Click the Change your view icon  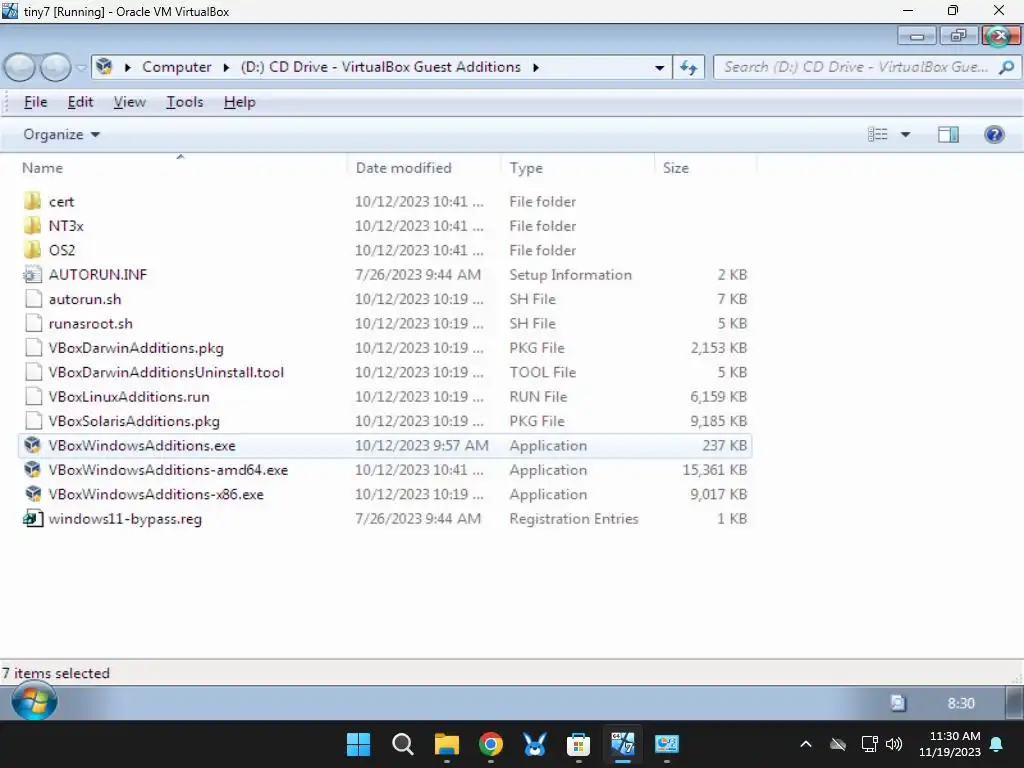click(x=878, y=135)
